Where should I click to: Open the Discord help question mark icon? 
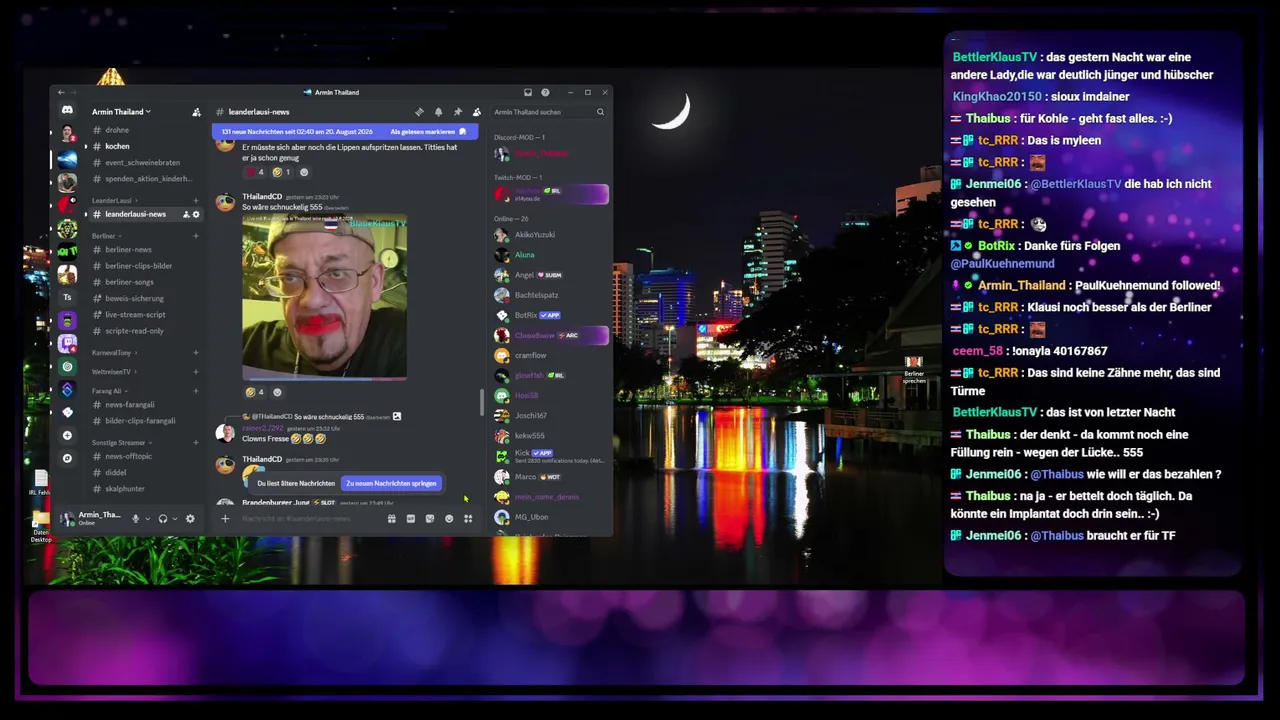point(545,92)
